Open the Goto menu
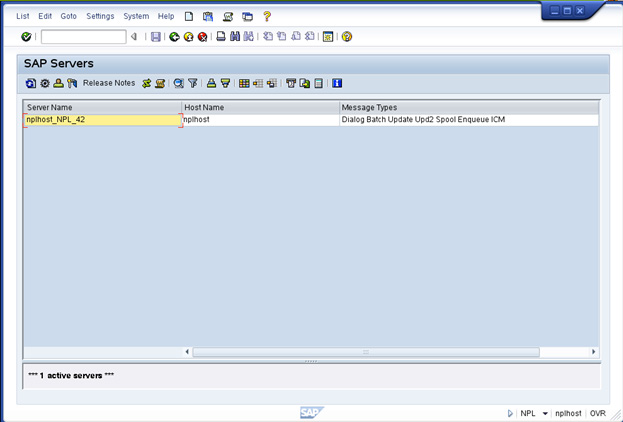Viewport: 623px width, 422px height. [x=68, y=16]
